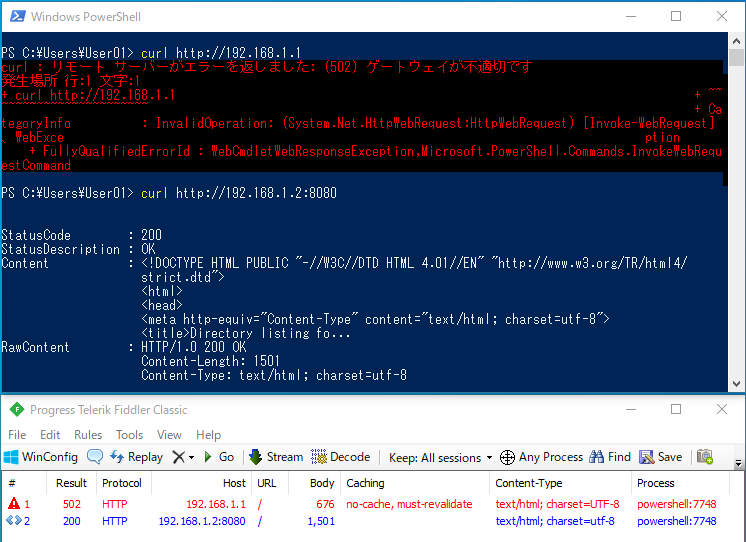Sort sessions by Result column header
This screenshot has height=542, width=746.
tap(71, 483)
